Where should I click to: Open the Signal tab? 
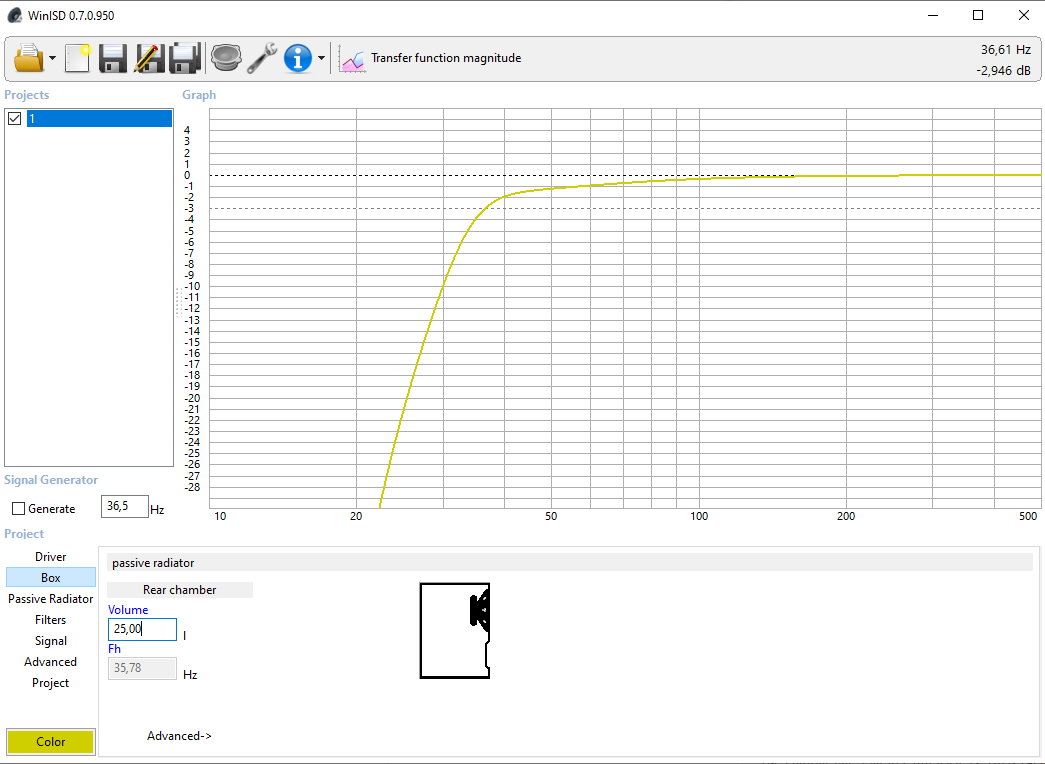coord(51,641)
